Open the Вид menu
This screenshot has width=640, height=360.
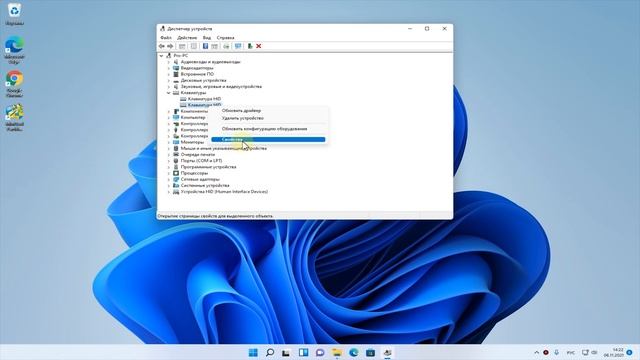coord(207,38)
